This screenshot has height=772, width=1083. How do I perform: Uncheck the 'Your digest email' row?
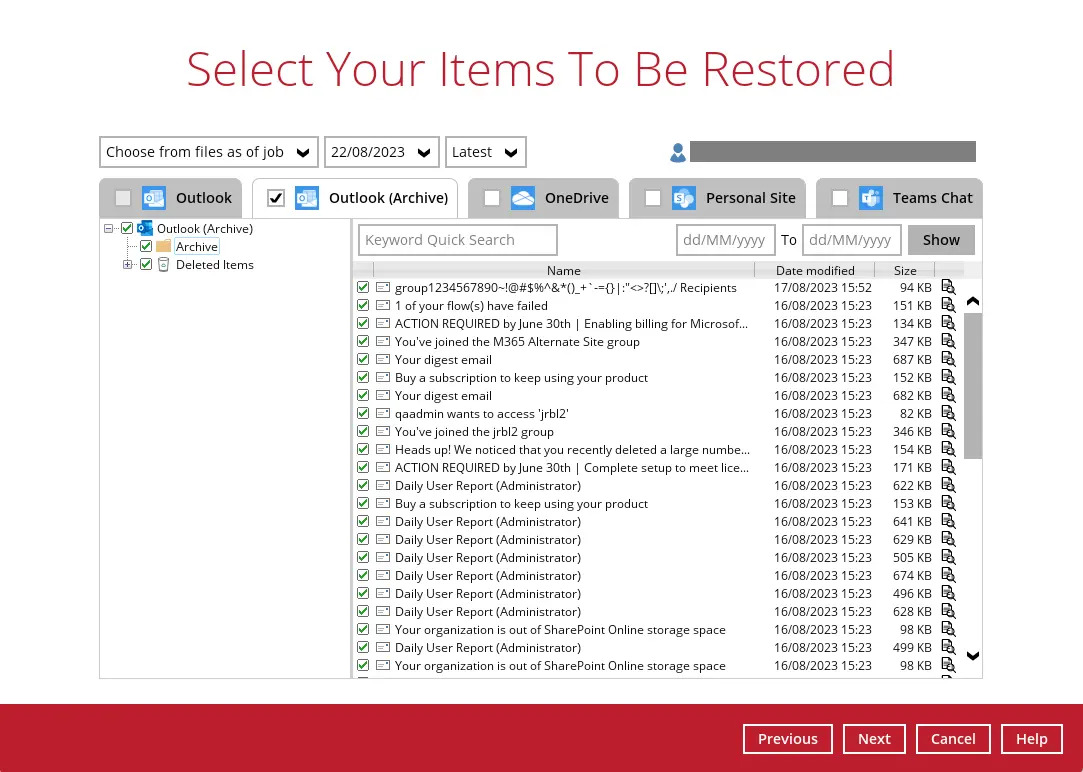pyautogui.click(x=363, y=359)
